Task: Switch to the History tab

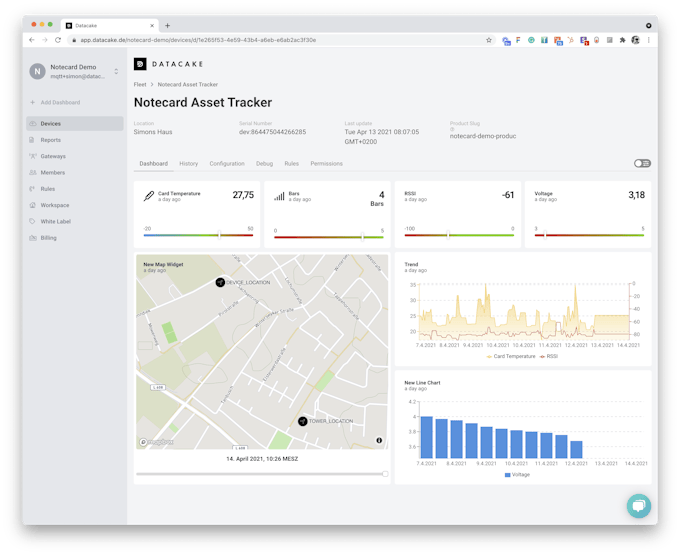Action: click(188, 163)
